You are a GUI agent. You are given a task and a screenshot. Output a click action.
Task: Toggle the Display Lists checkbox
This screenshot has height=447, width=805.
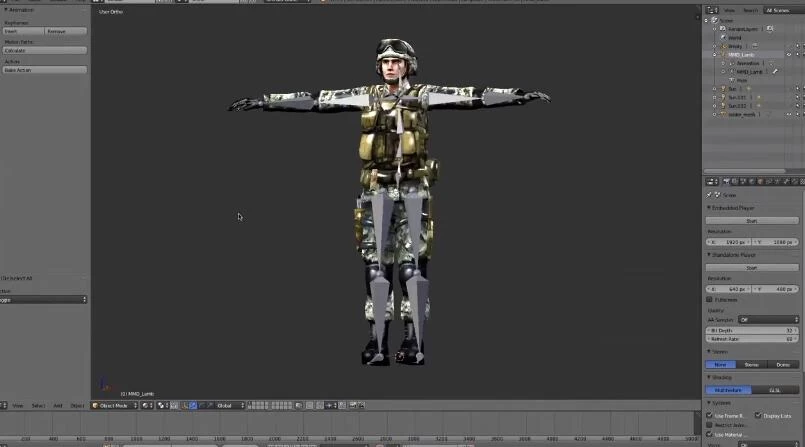click(x=758, y=415)
